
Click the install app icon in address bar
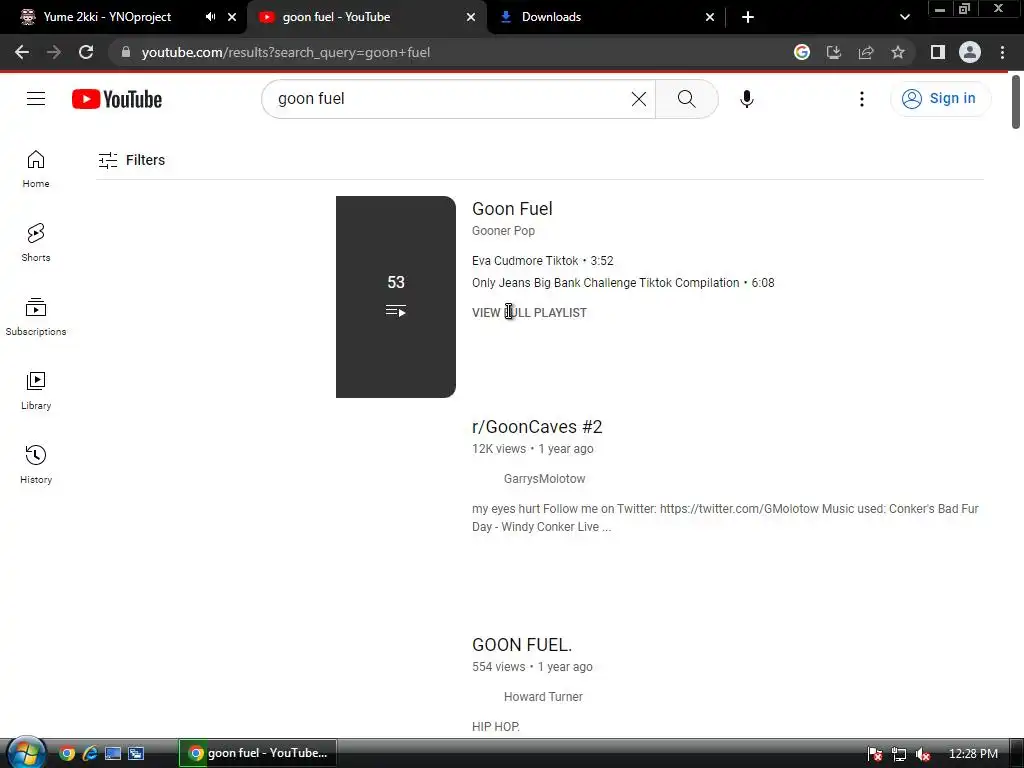click(x=834, y=52)
